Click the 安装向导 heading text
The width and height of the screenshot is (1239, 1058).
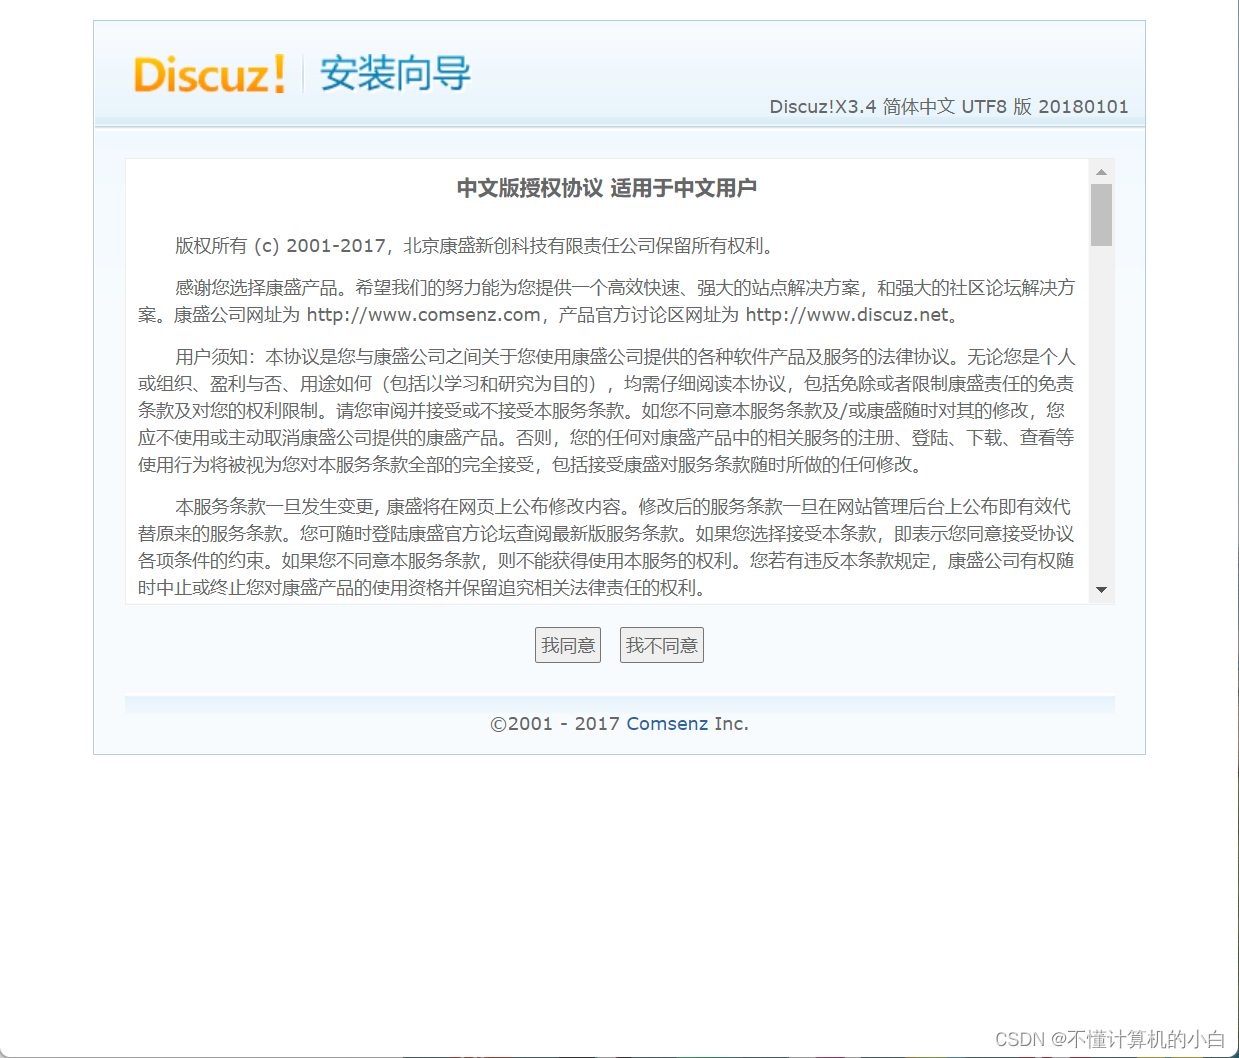point(395,74)
